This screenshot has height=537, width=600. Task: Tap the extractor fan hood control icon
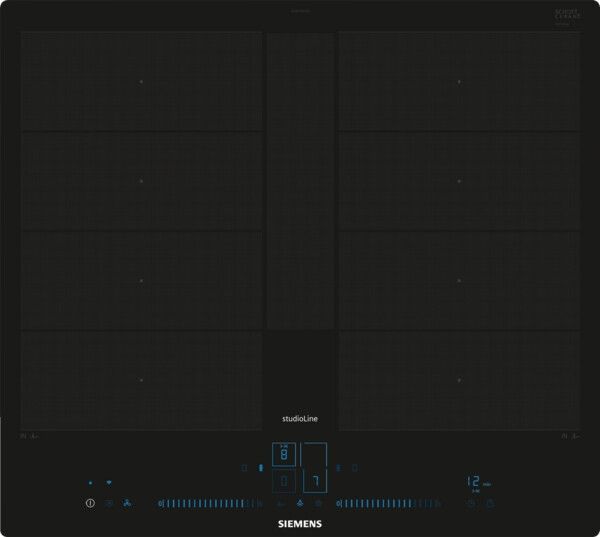point(127,503)
